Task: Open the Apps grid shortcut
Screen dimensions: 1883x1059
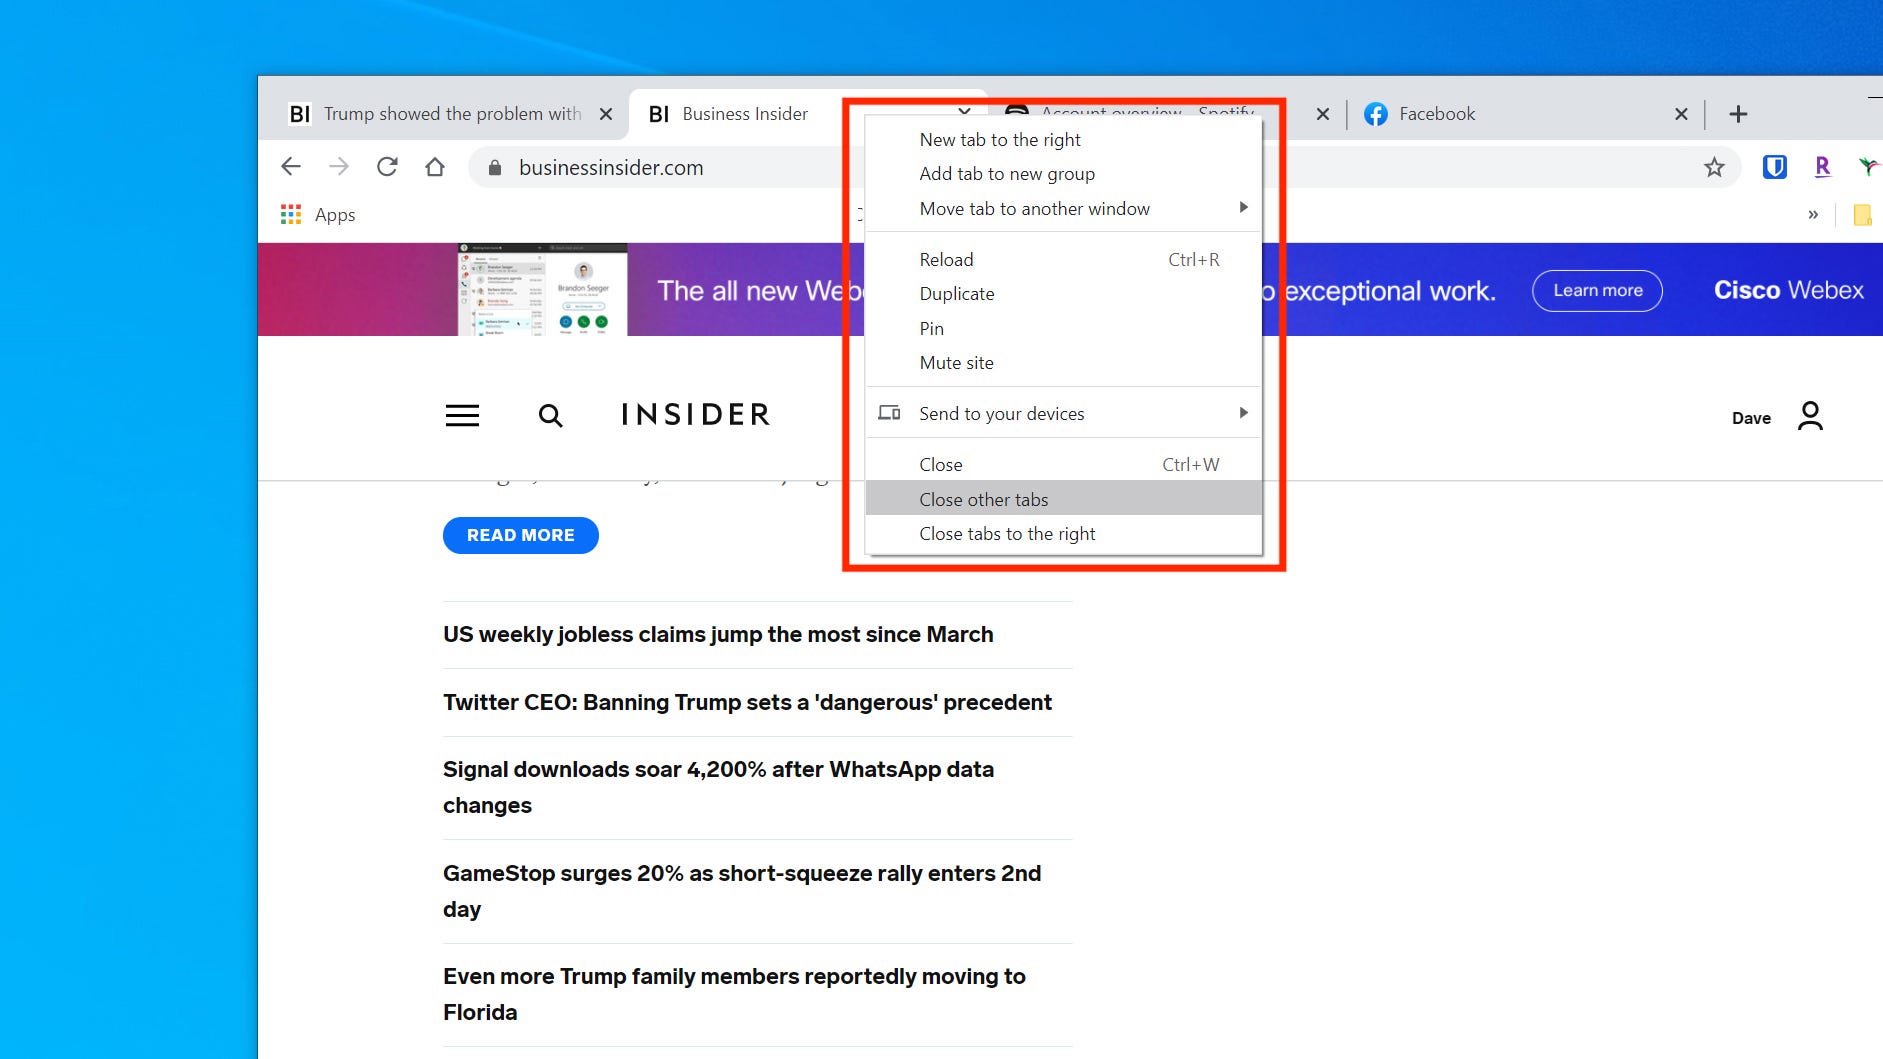Action: [318, 214]
